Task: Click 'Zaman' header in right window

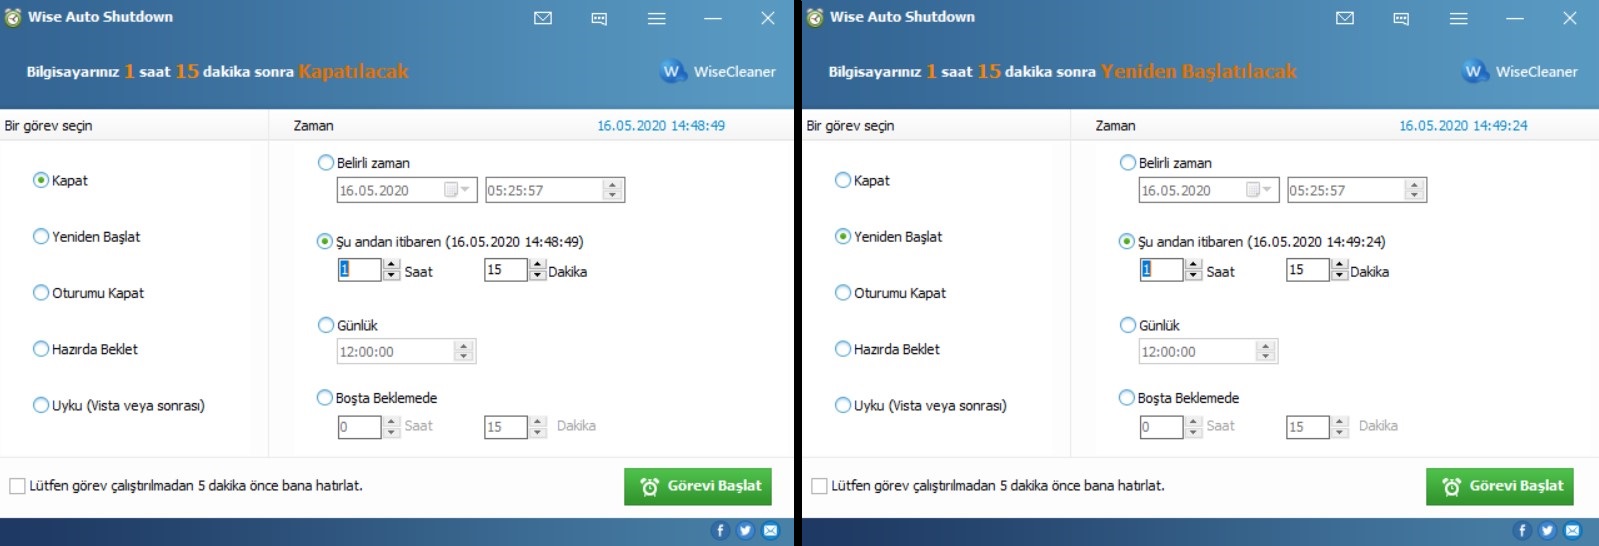Action: point(1115,125)
